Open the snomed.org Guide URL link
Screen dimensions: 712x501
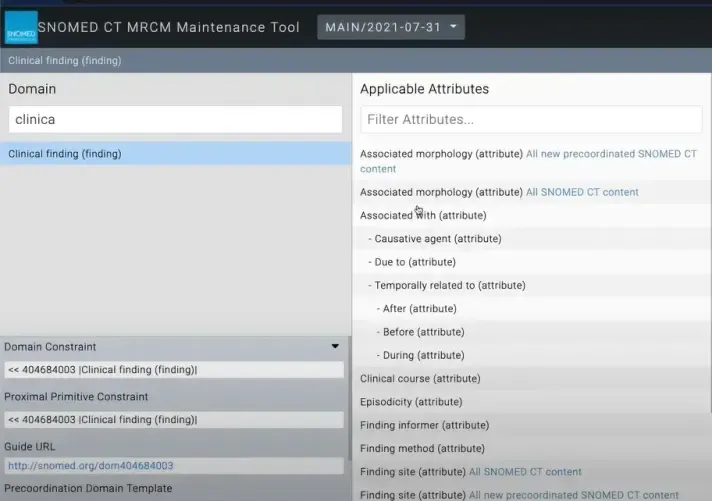point(90,466)
